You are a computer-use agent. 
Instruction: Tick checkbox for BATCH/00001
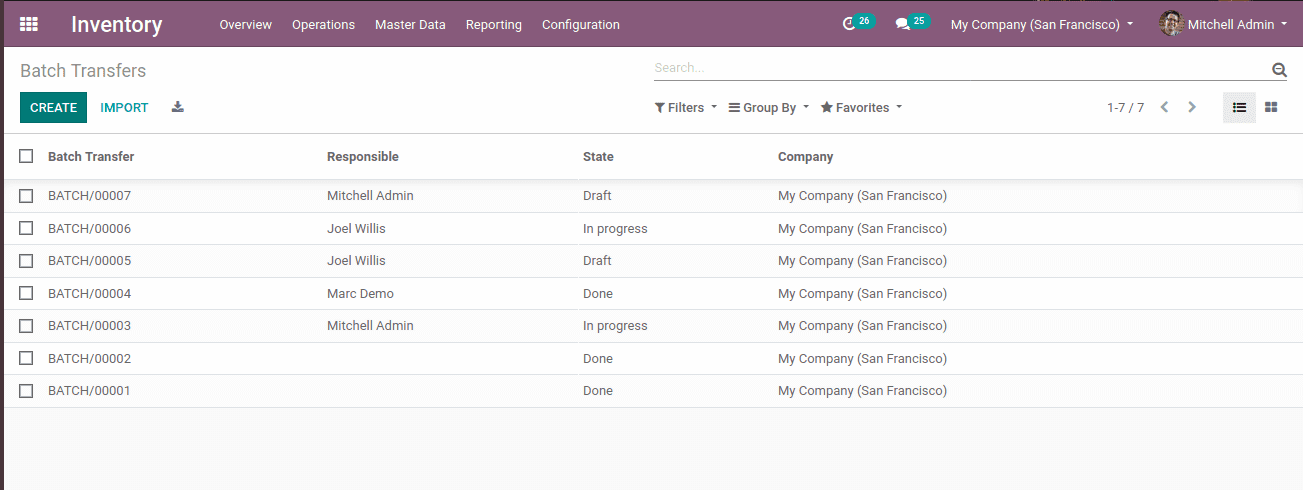coord(26,391)
